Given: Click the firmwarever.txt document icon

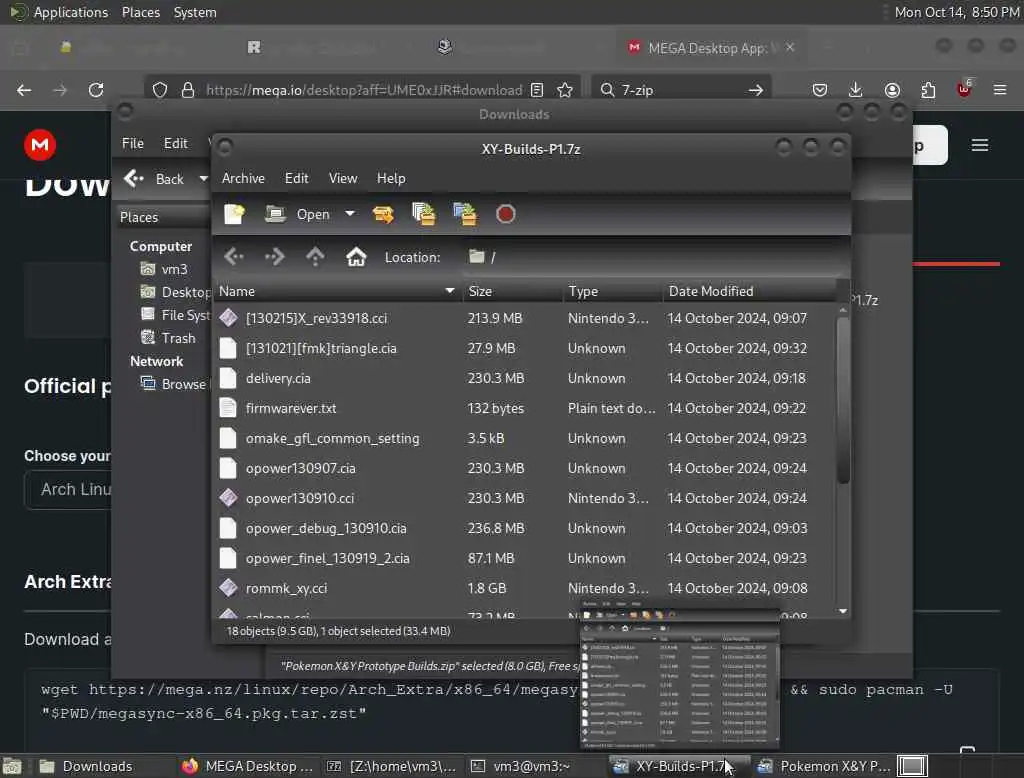Looking at the screenshot, I should pos(228,408).
